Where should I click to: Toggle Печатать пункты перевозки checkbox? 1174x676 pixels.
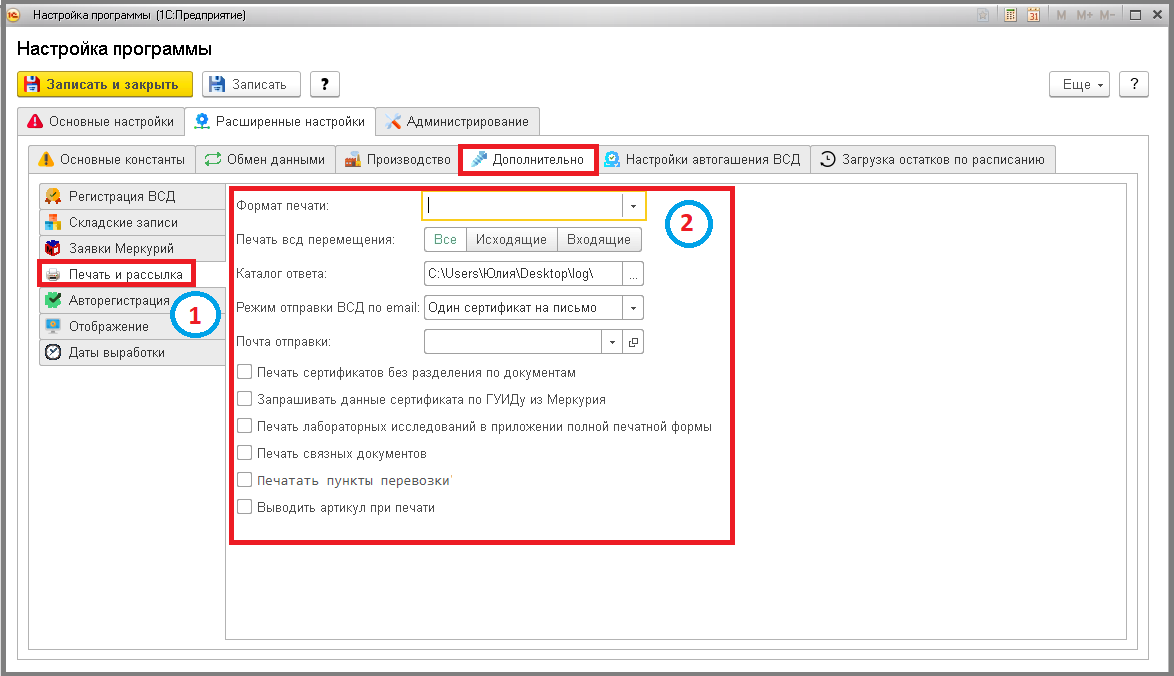(x=244, y=480)
